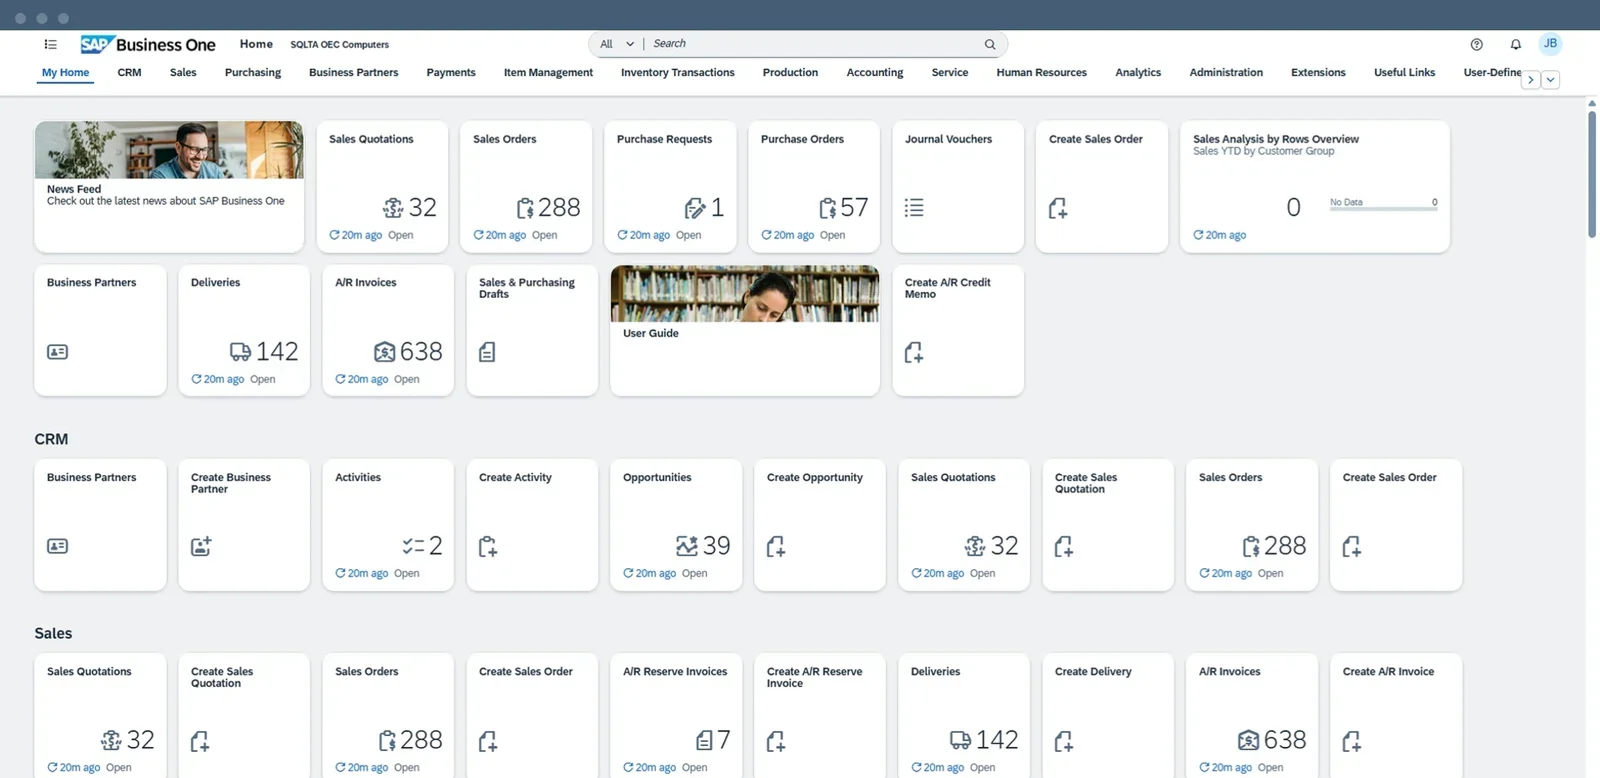Image resolution: width=1600 pixels, height=778 pixels.
Task: Go to the Item Management tab
Action: pos(548,72)
